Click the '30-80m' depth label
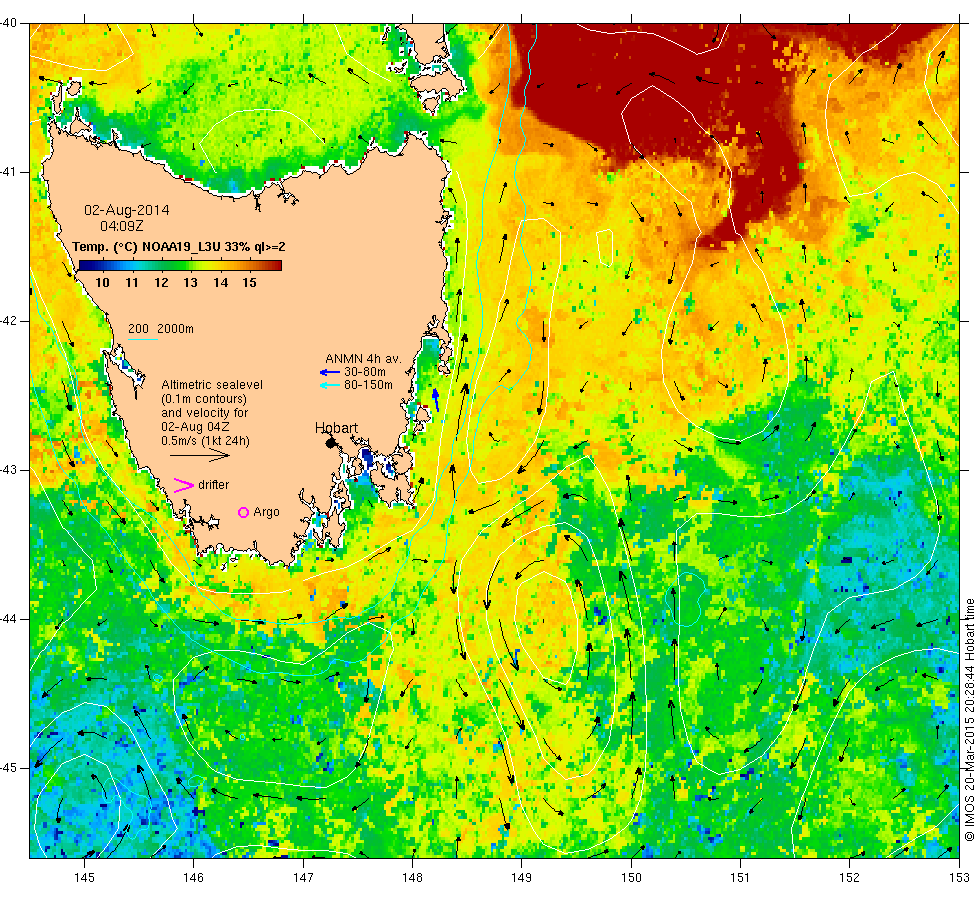This screenshot has height=900, width=980. point(364,372)
